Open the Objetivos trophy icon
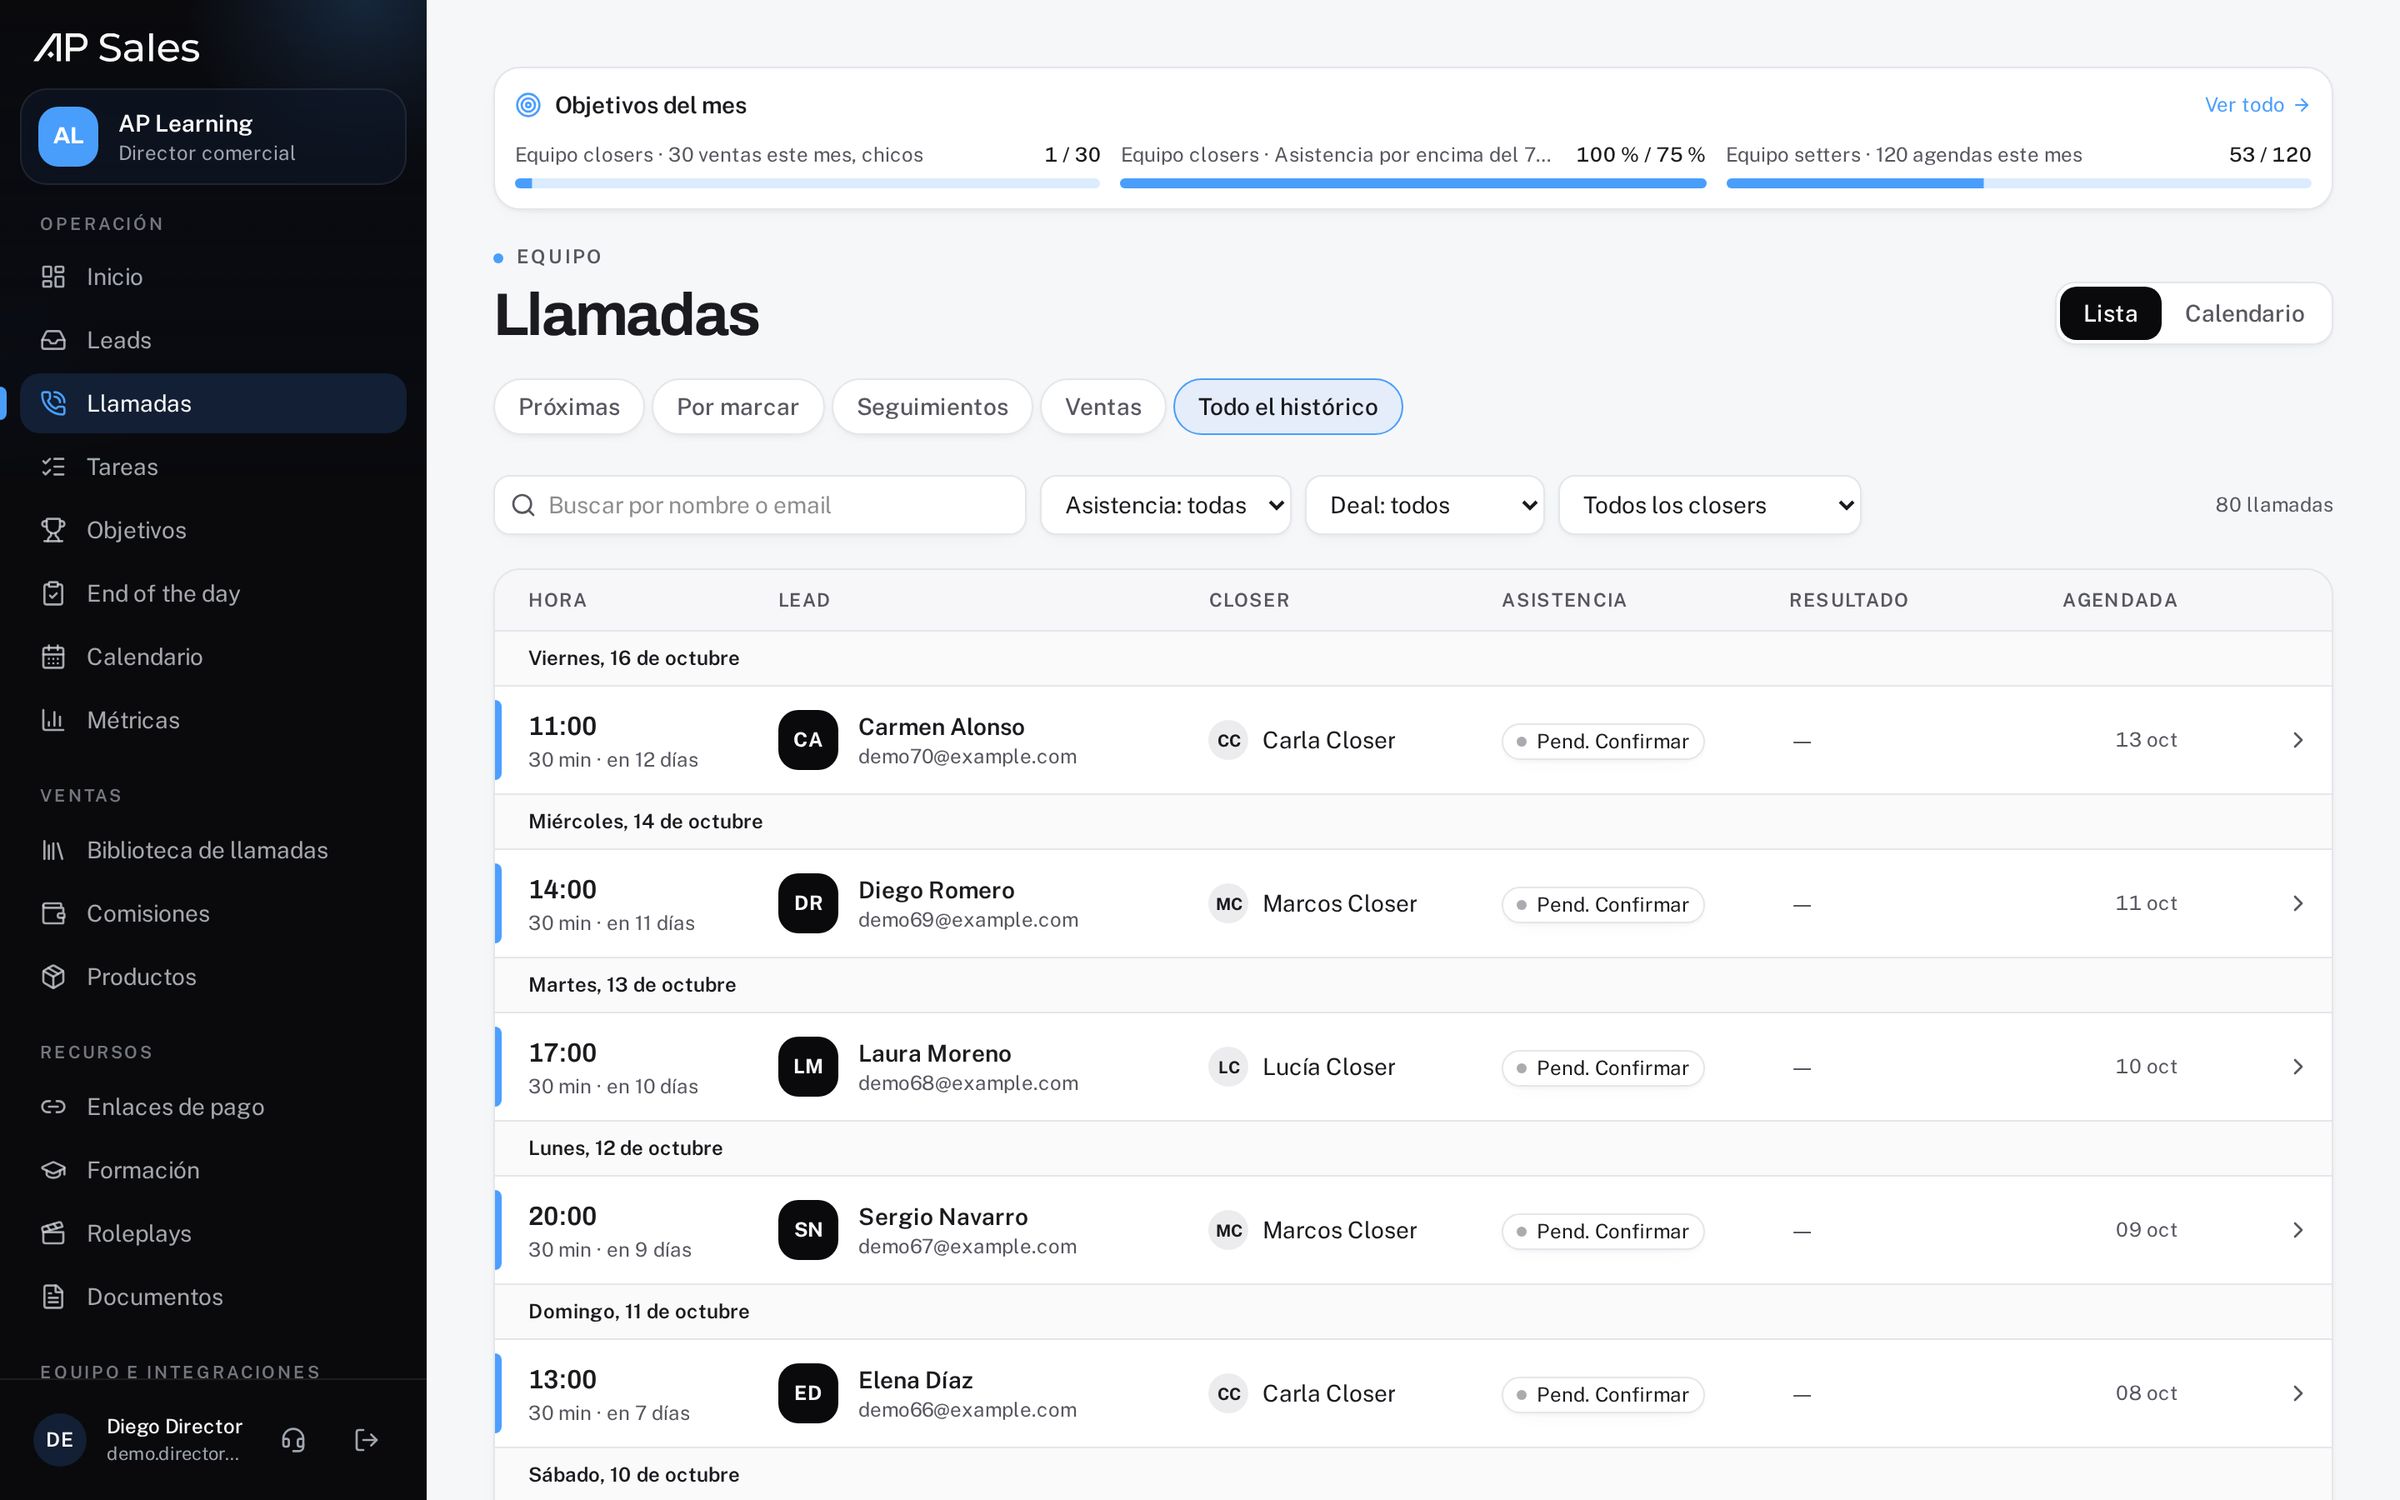Image resolution: width=2400 pixels, height=1500 pixels. point(53,530)
